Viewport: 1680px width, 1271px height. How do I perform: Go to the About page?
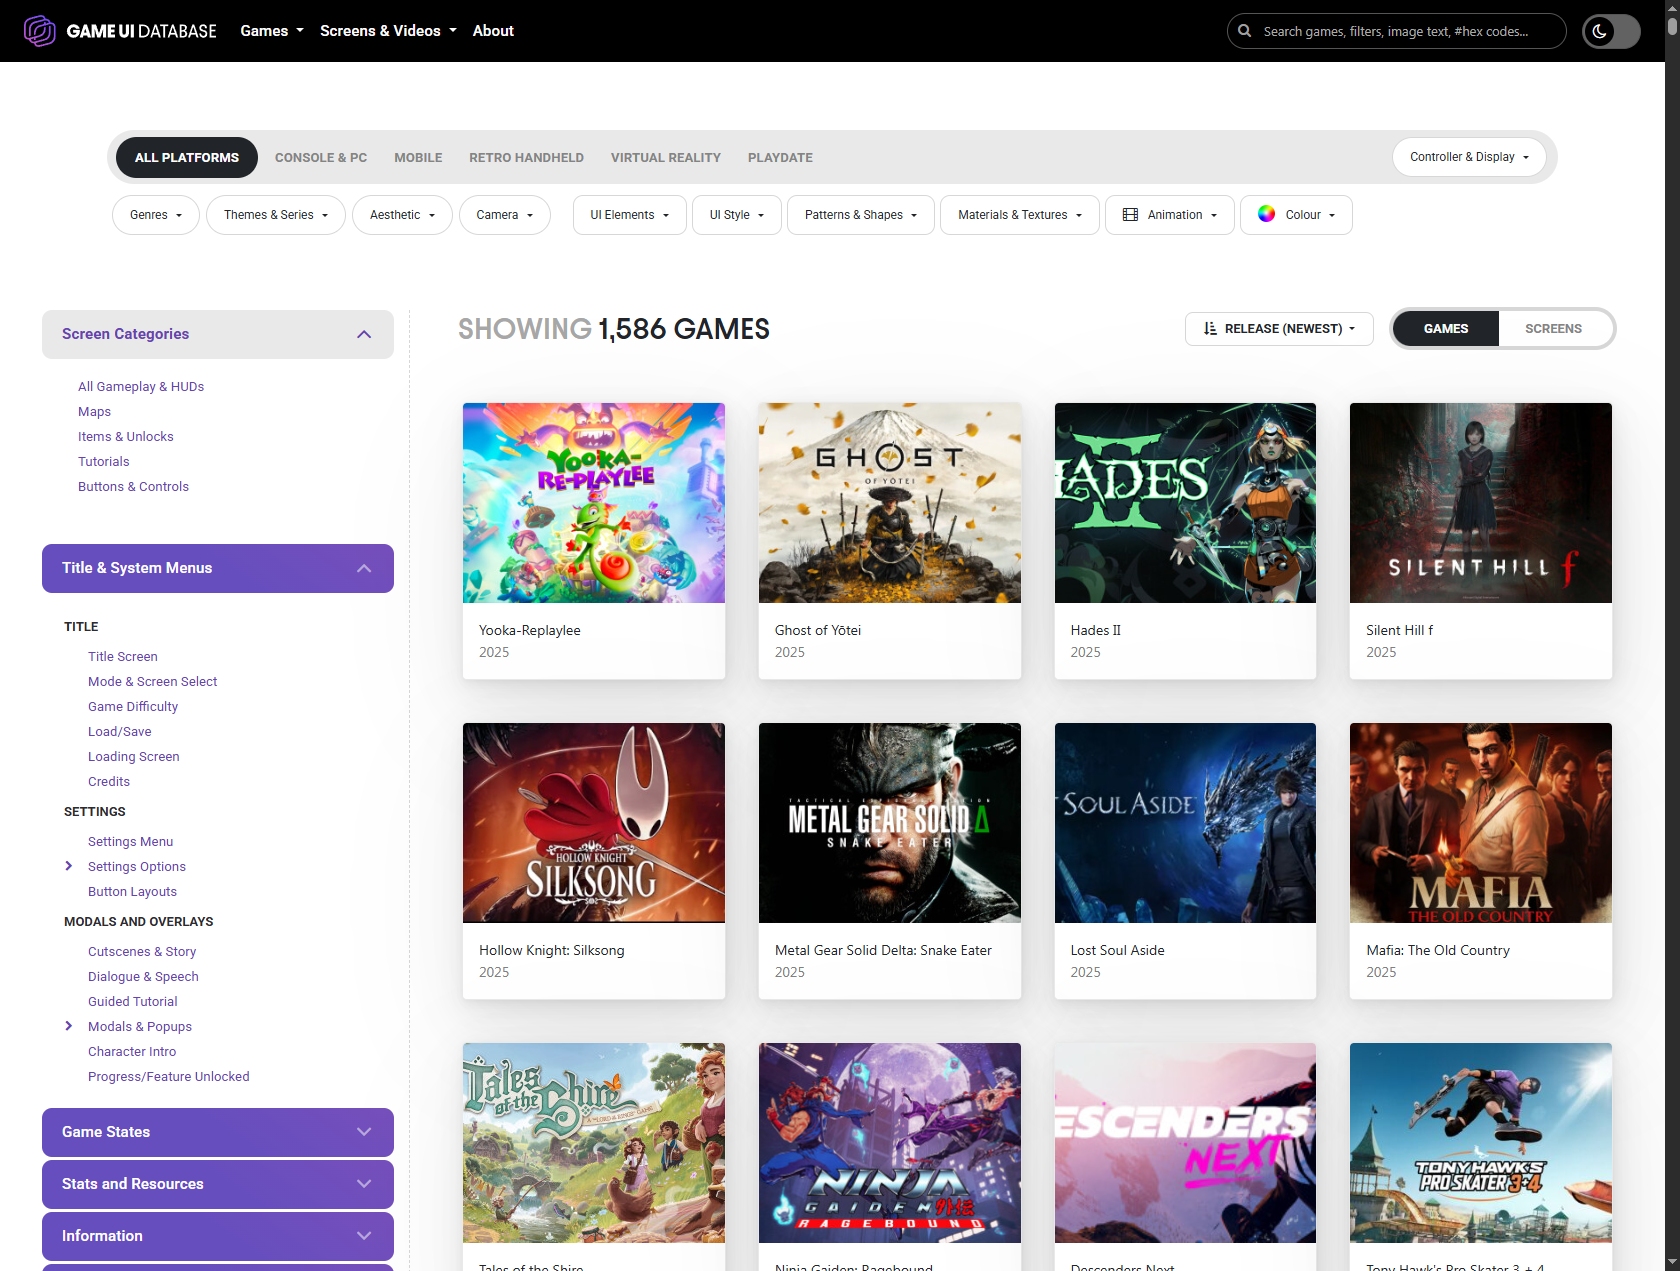(493, 31)
